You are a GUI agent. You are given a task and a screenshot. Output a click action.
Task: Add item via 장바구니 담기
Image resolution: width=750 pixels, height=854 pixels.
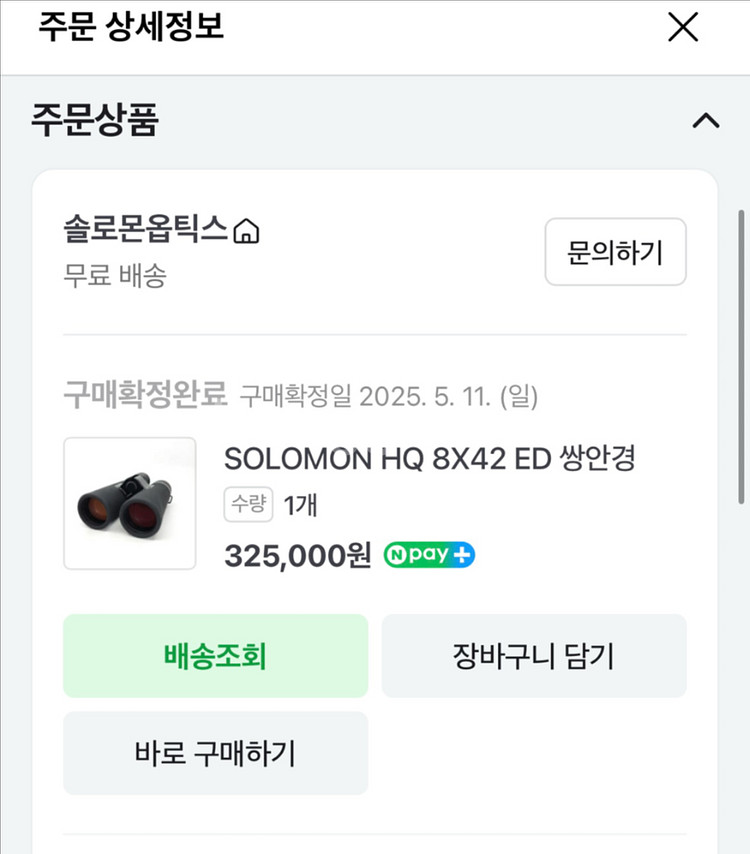pos(534,656)
